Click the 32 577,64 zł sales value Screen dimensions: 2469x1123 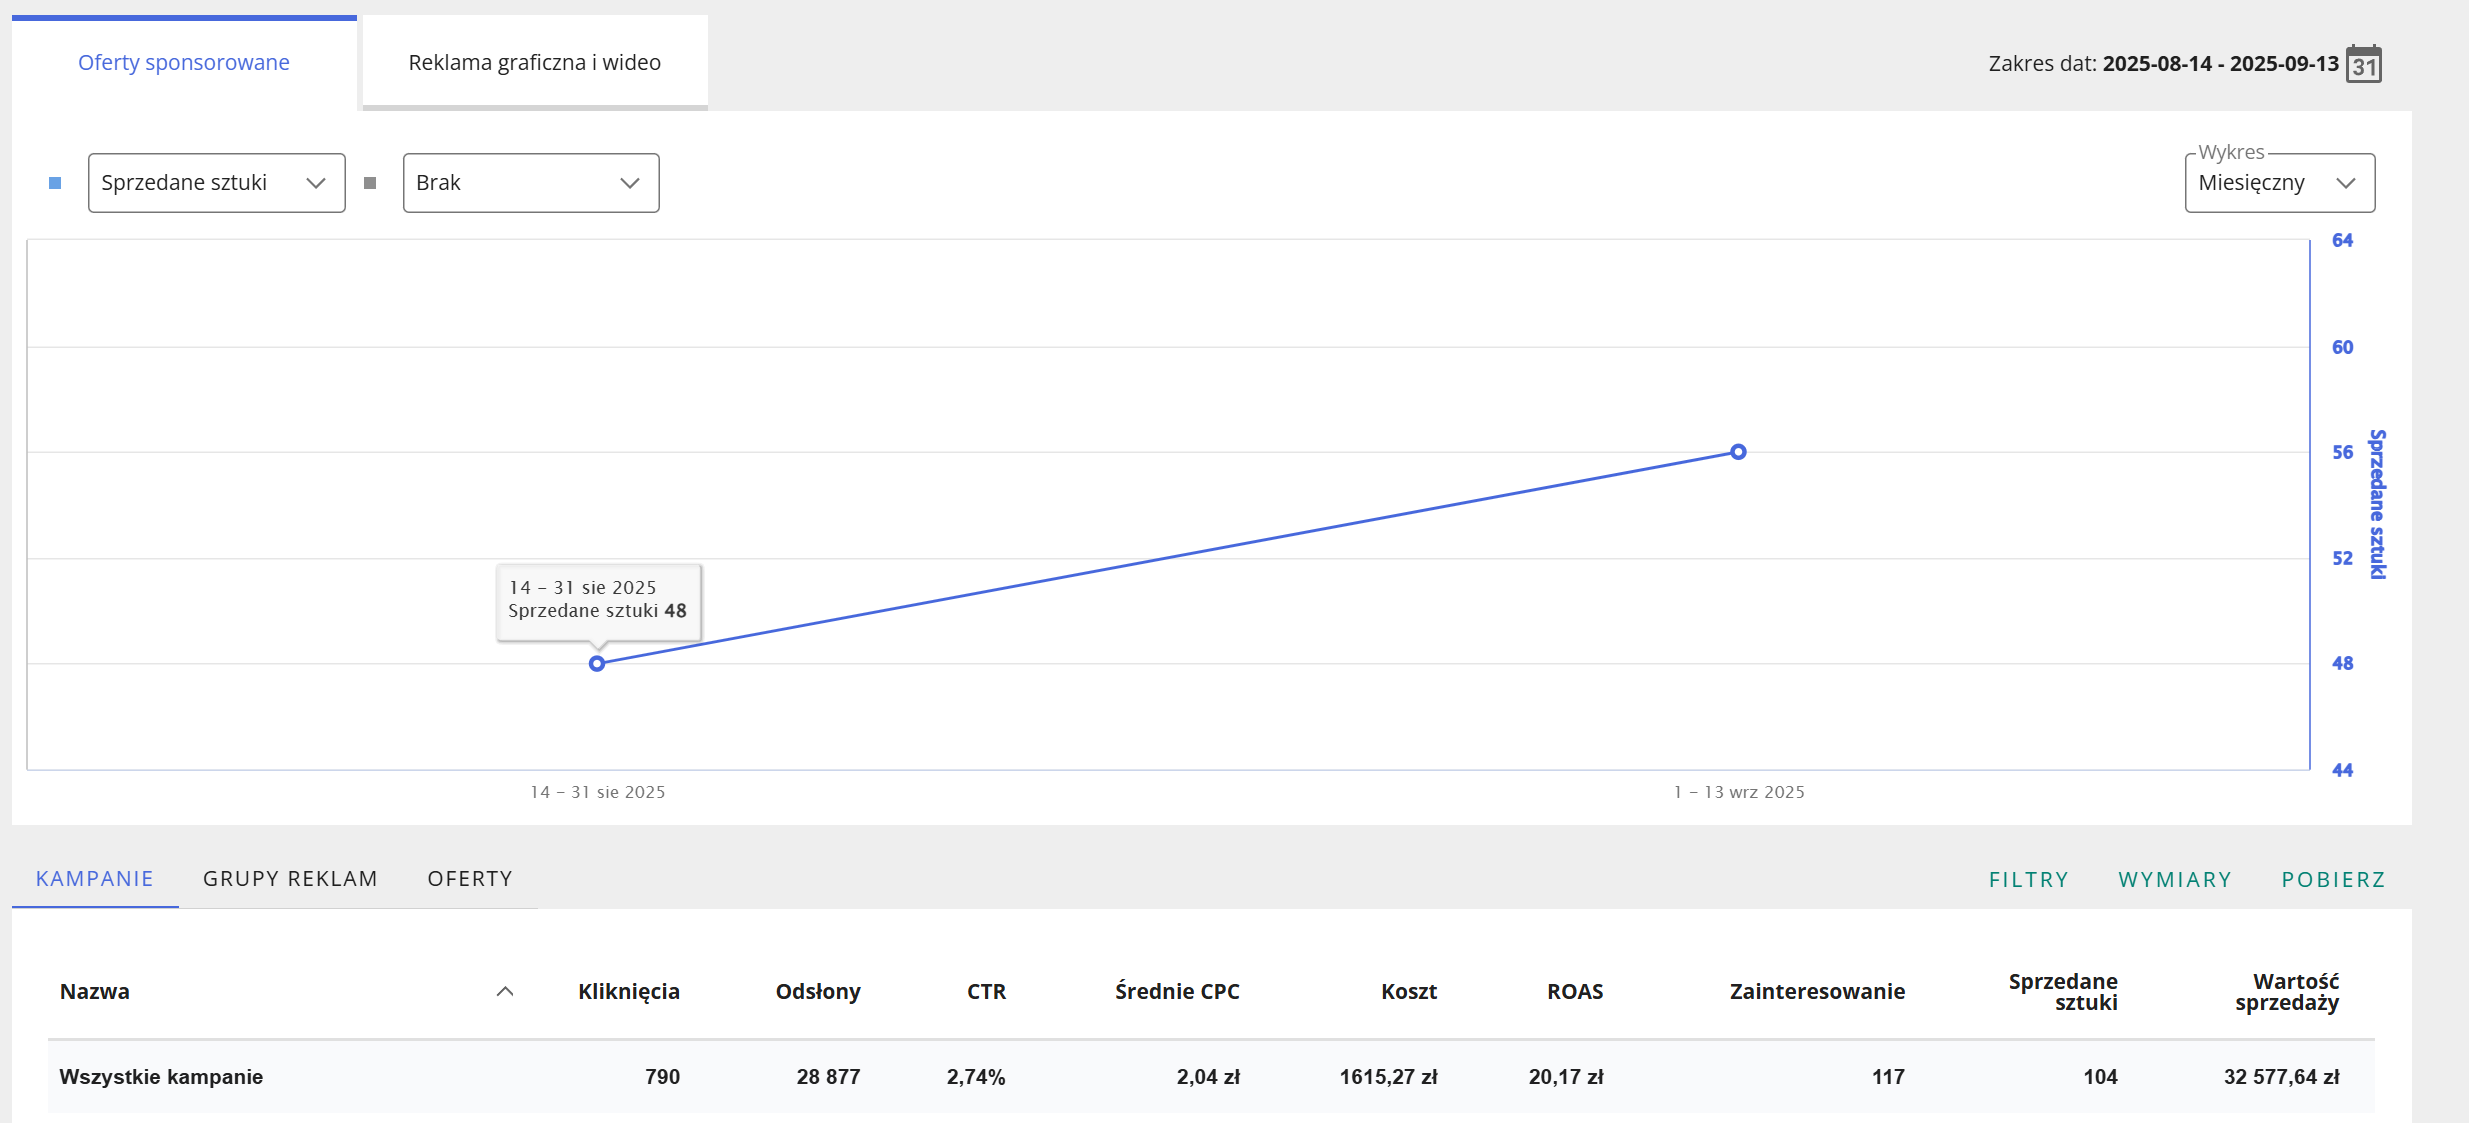coord(2282,1077)
